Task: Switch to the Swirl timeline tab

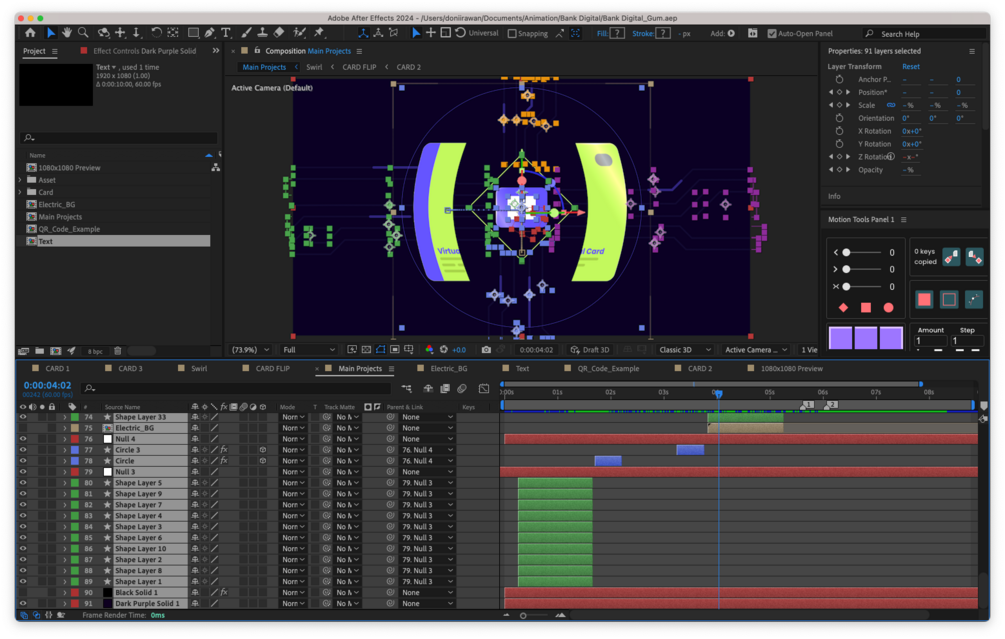Action: [x=199, y=369]
